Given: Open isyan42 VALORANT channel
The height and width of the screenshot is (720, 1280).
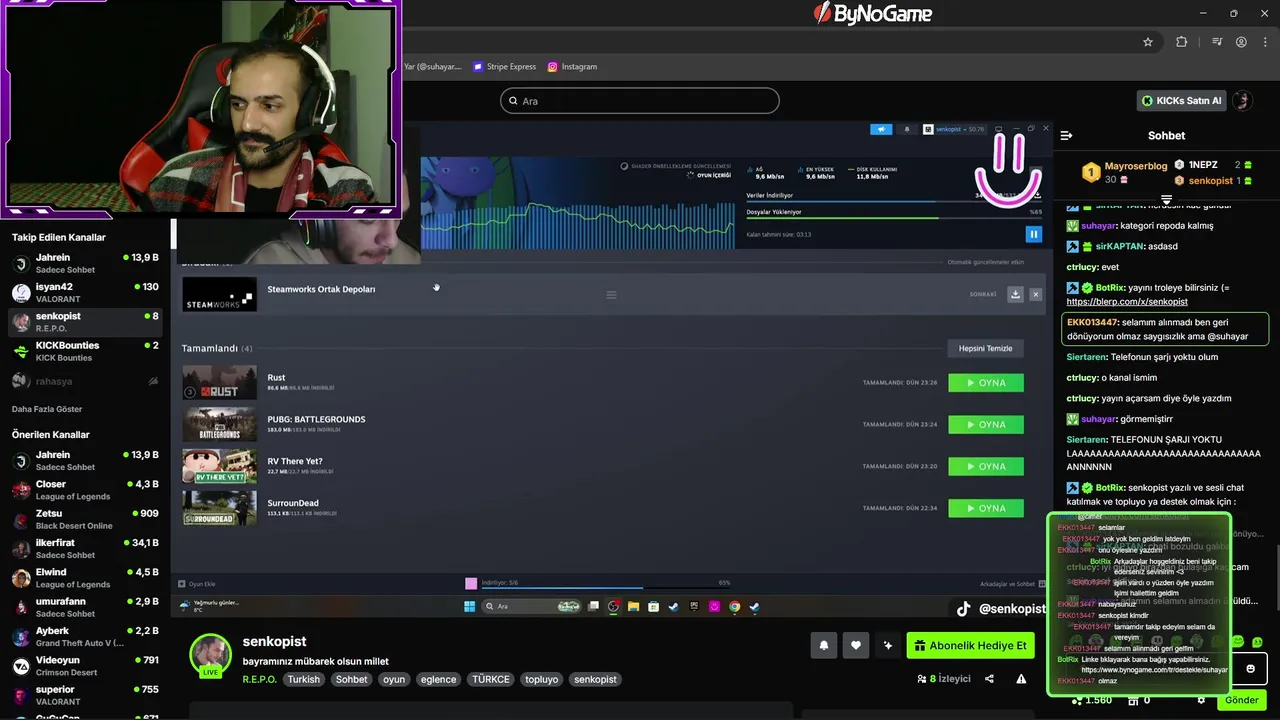Looking at the screenshot, I should tap(86, 293).
